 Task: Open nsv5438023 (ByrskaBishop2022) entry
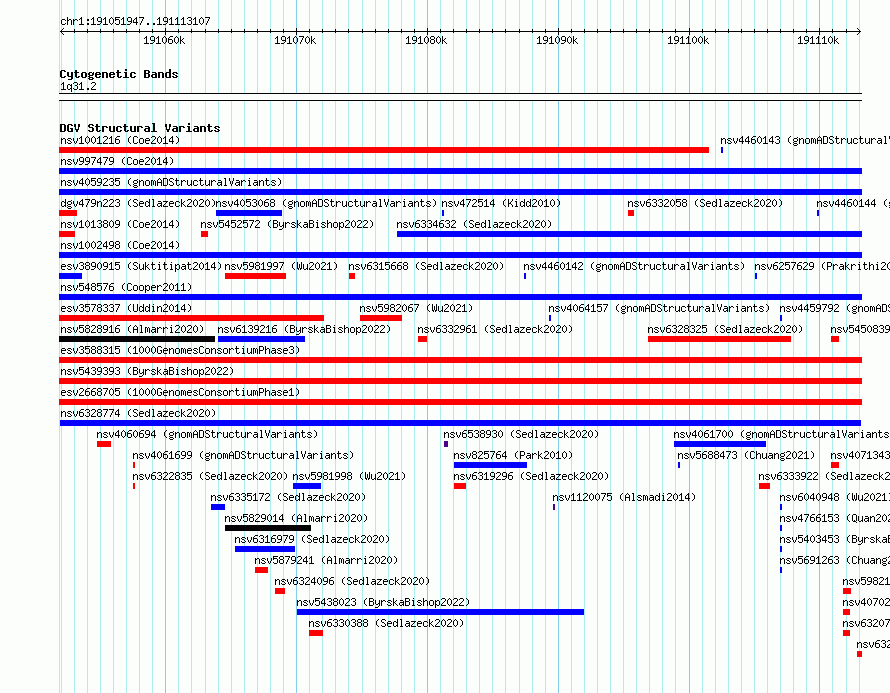[383, 602]
